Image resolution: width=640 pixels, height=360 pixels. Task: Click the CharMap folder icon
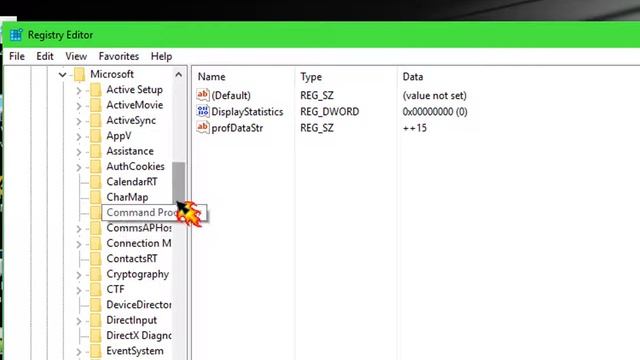pos(96,197)
